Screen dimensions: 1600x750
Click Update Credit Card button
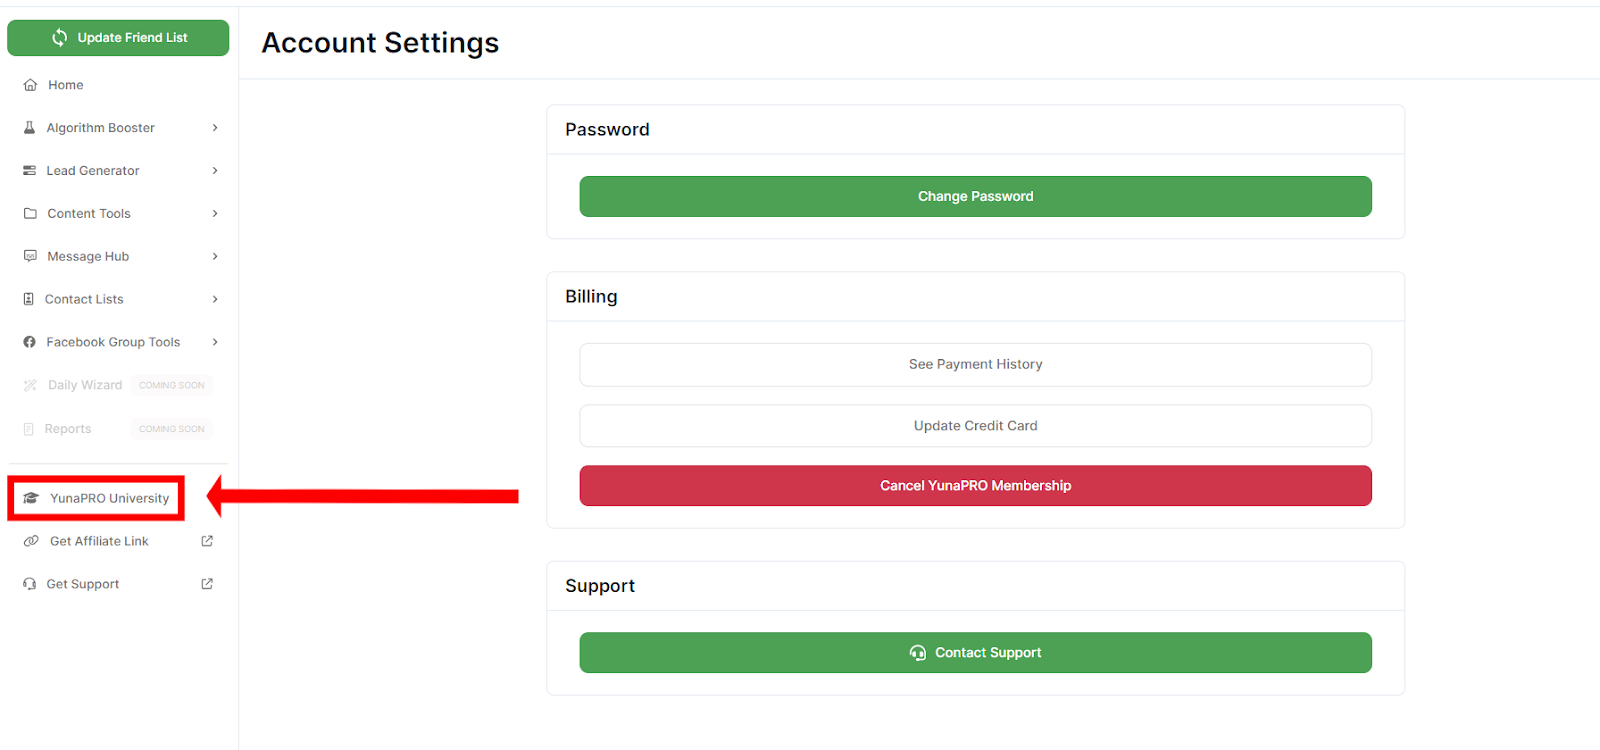pyautogui.click(x=976, y=426)
